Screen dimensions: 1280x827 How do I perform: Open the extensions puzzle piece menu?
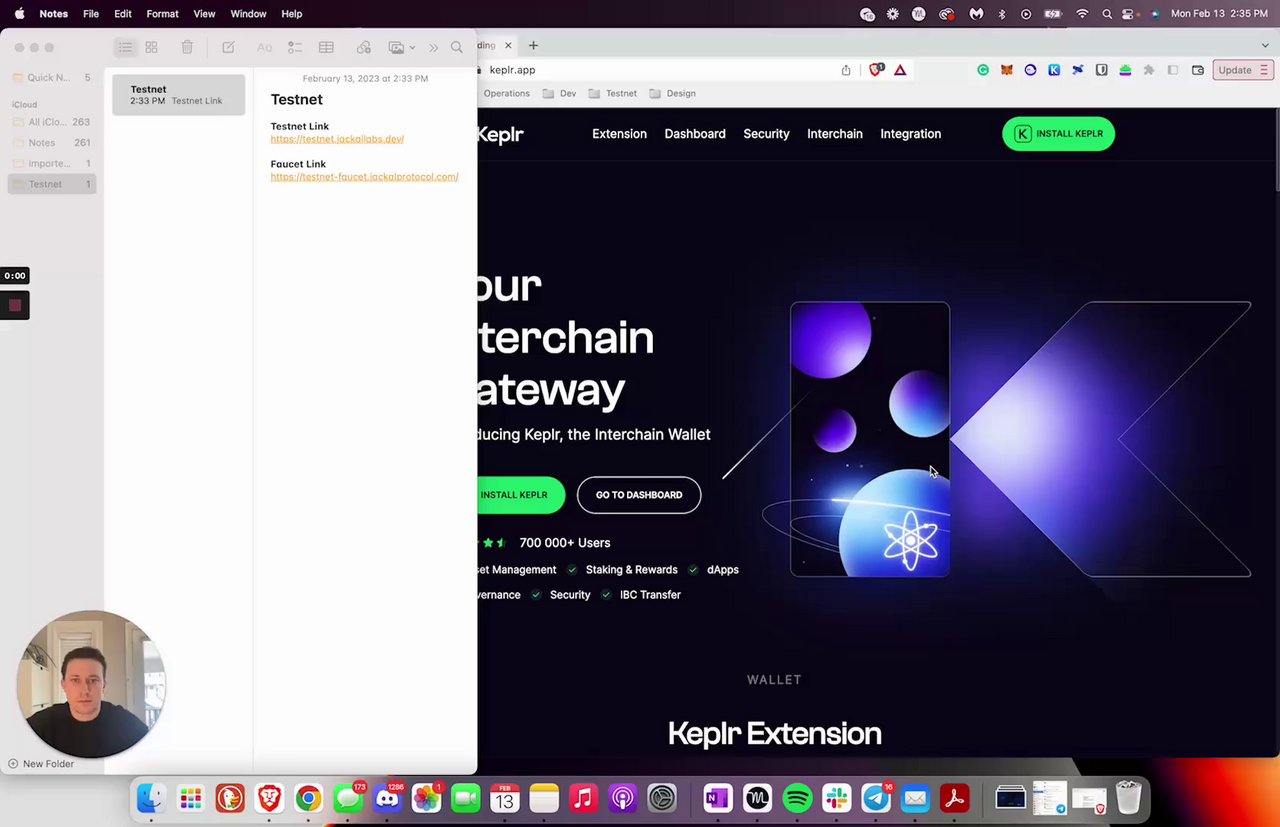click(x=1149, y=70)
